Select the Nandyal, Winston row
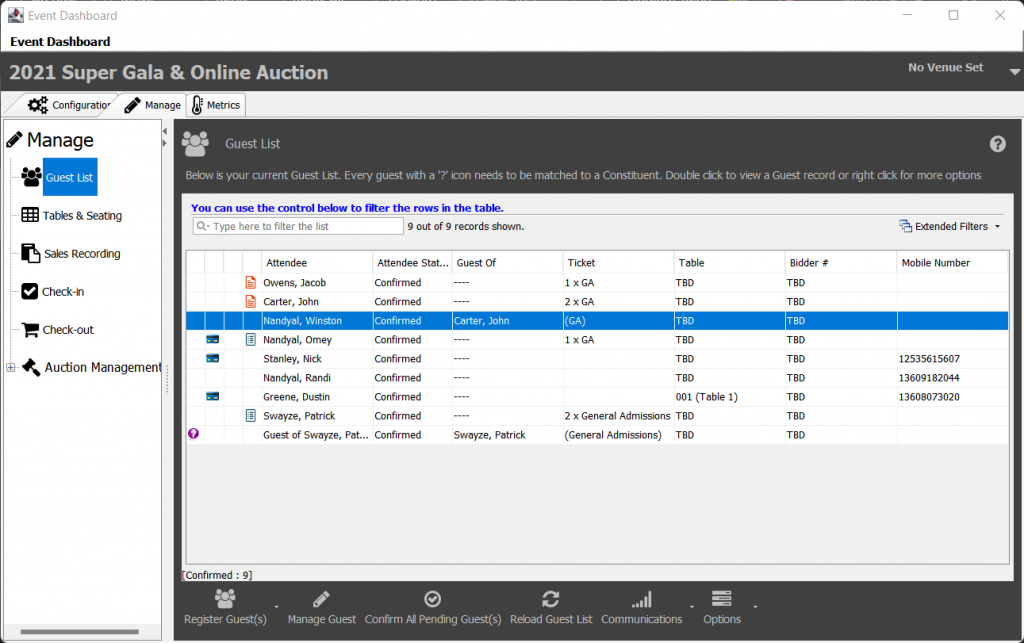Viewport: 1024px width, 643px height. pos(597,321)
